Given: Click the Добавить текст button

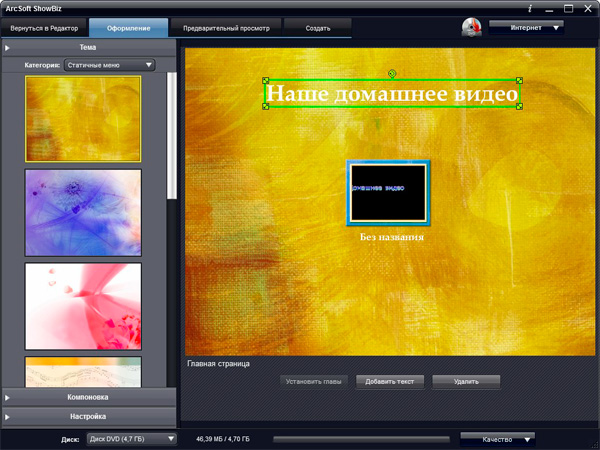Looking at the screenshot, I should click(x=388, y=382).
